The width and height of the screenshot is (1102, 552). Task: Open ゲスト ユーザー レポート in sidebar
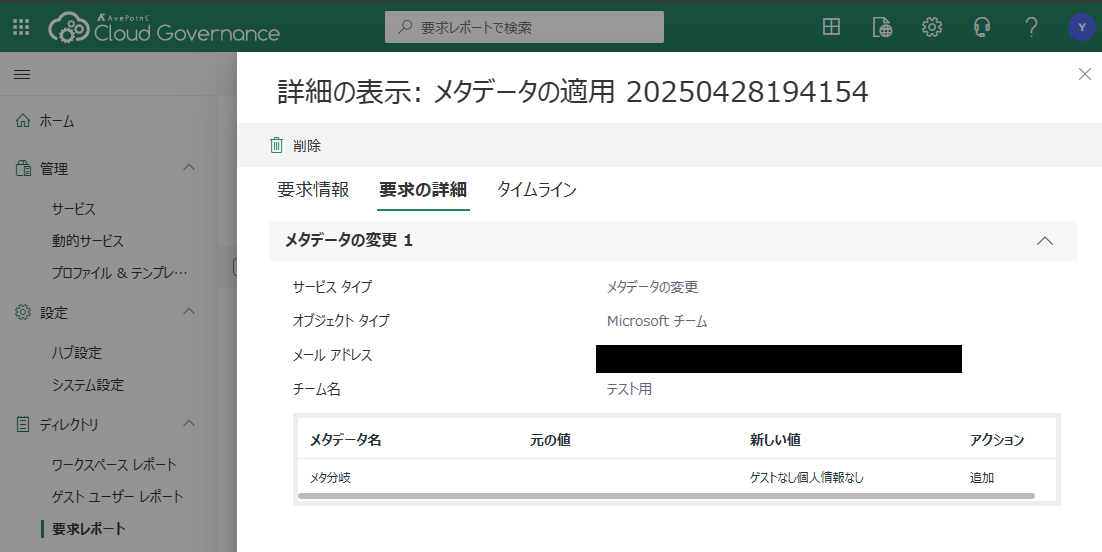pyautogui.click(x=118, y=496)
